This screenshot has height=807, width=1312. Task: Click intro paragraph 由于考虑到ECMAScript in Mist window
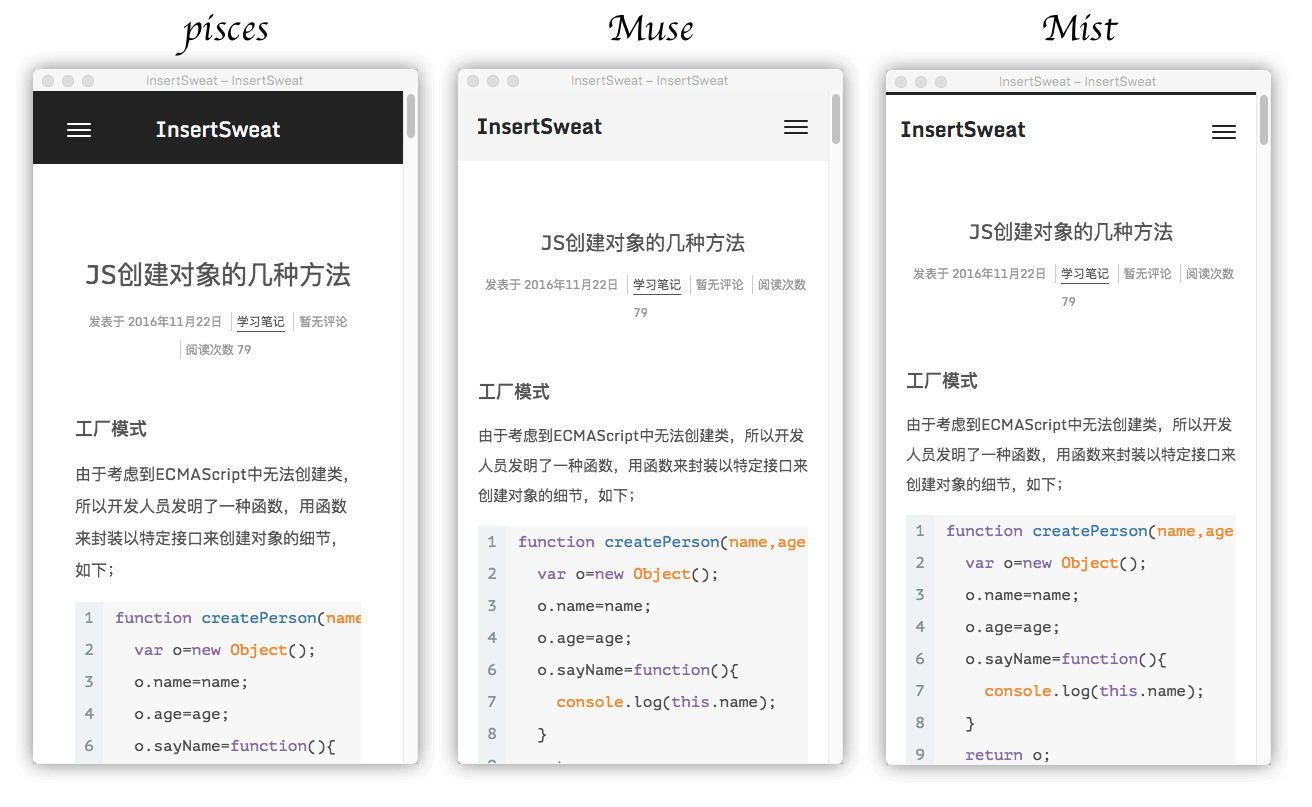point(1071,455)
